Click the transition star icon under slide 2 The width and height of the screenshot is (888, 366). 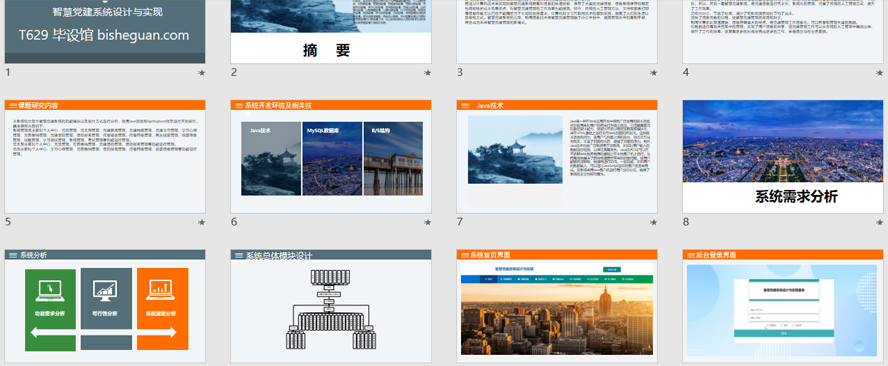428,73
